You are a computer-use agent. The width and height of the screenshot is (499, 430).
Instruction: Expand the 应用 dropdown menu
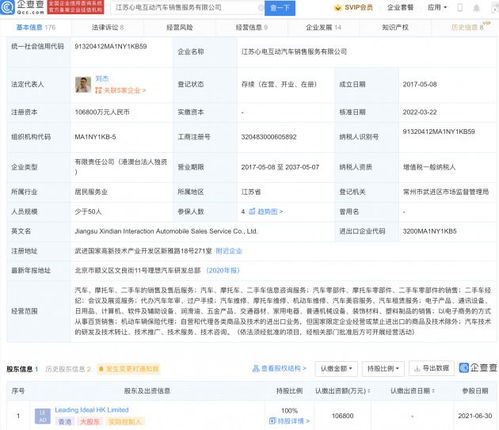437,7
